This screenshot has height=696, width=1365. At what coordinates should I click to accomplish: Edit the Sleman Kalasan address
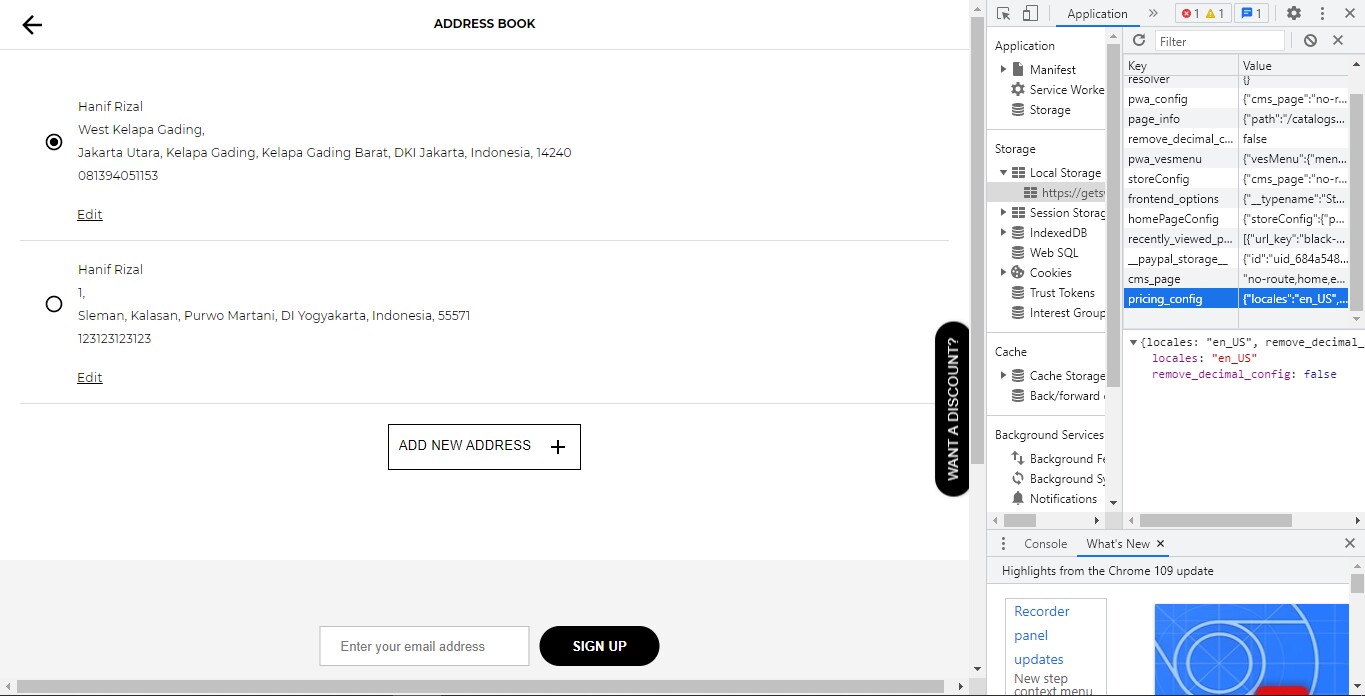89,377
